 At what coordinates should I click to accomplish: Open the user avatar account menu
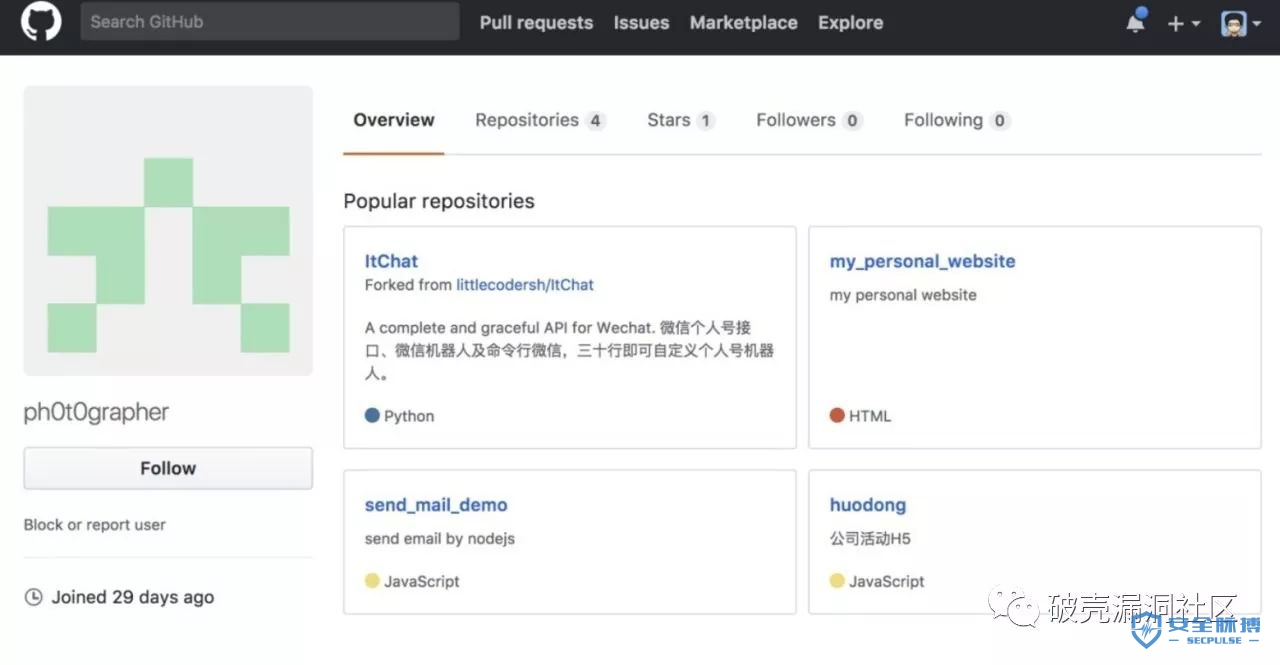click(x=1241, y=23)
